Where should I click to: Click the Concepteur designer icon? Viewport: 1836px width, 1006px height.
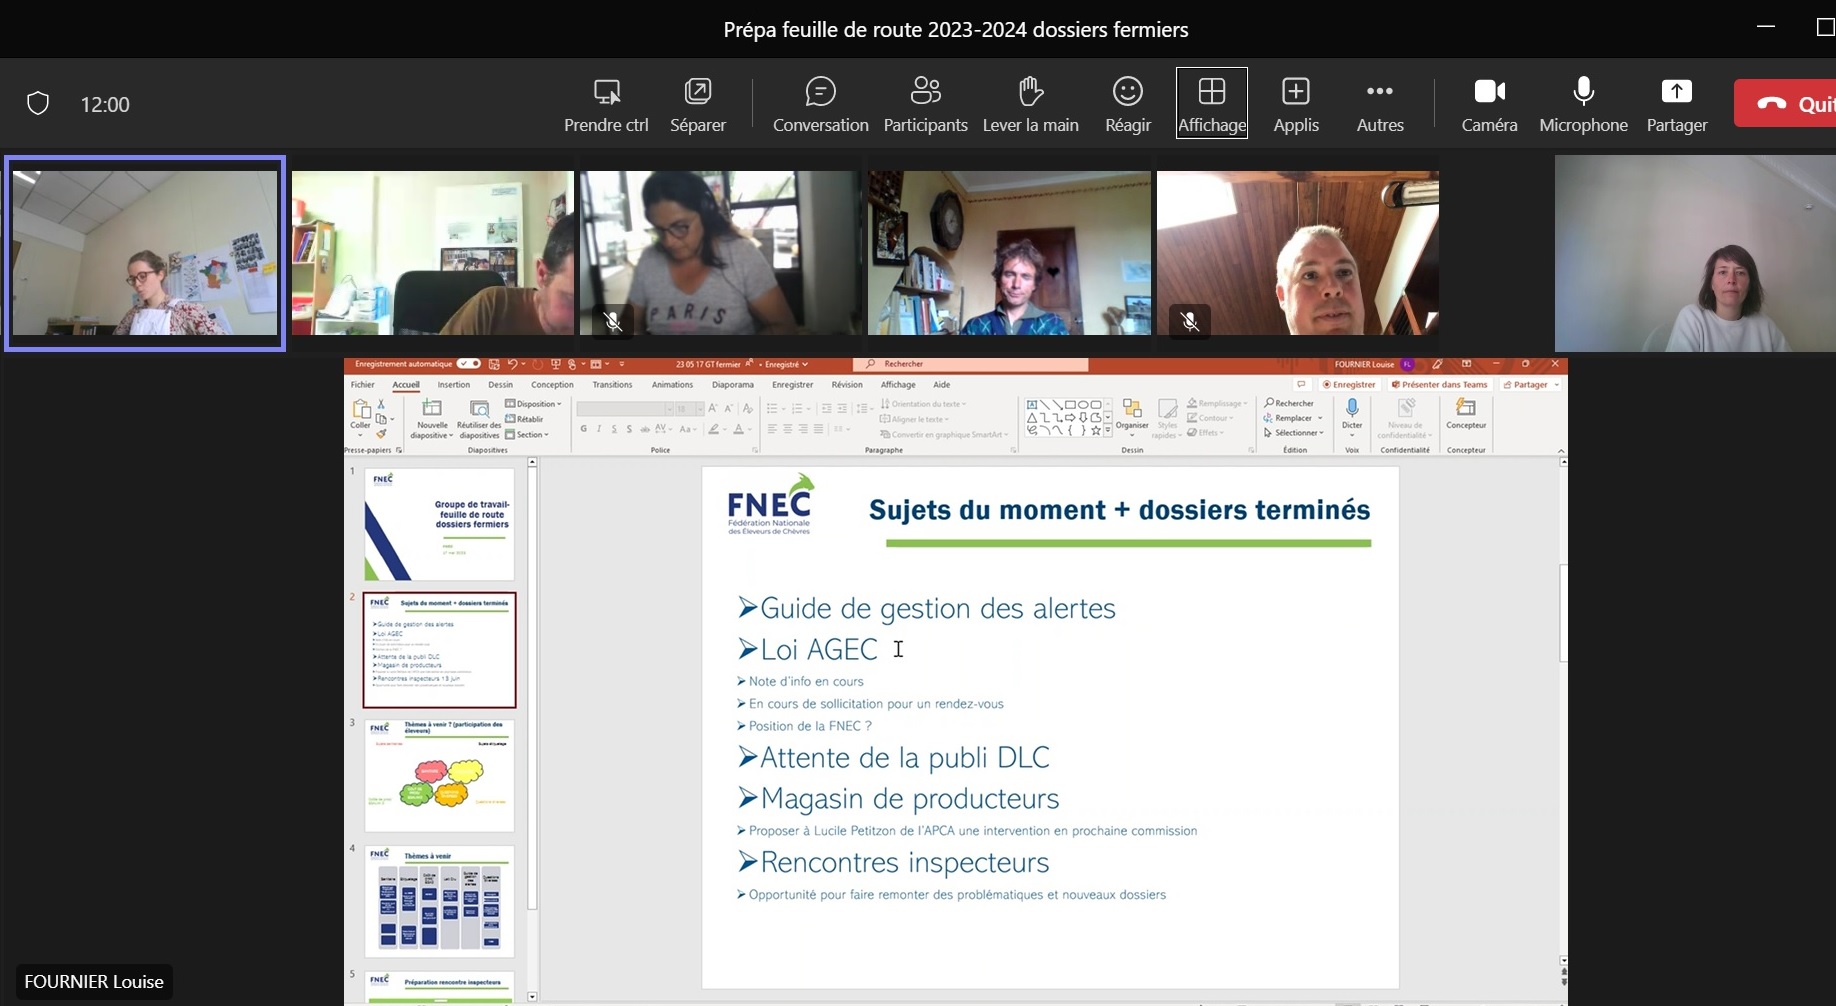(1466, 407)
